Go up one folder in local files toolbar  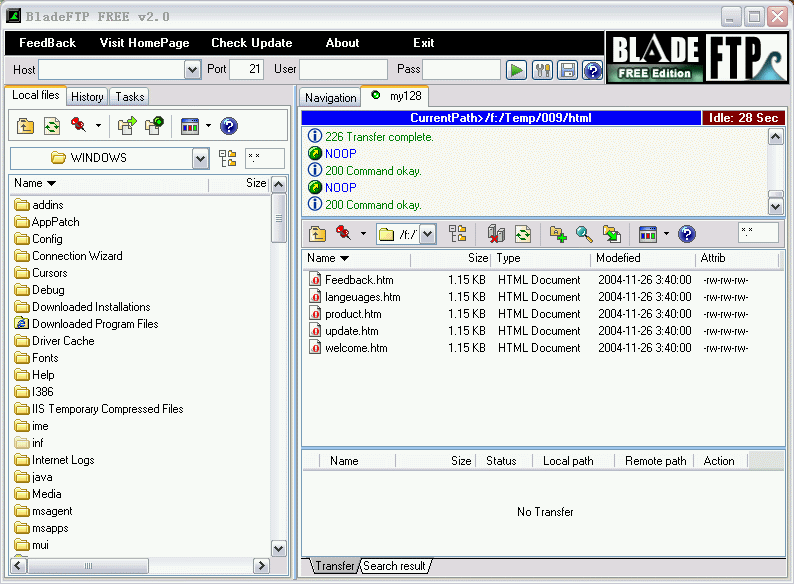pos(25,126)
